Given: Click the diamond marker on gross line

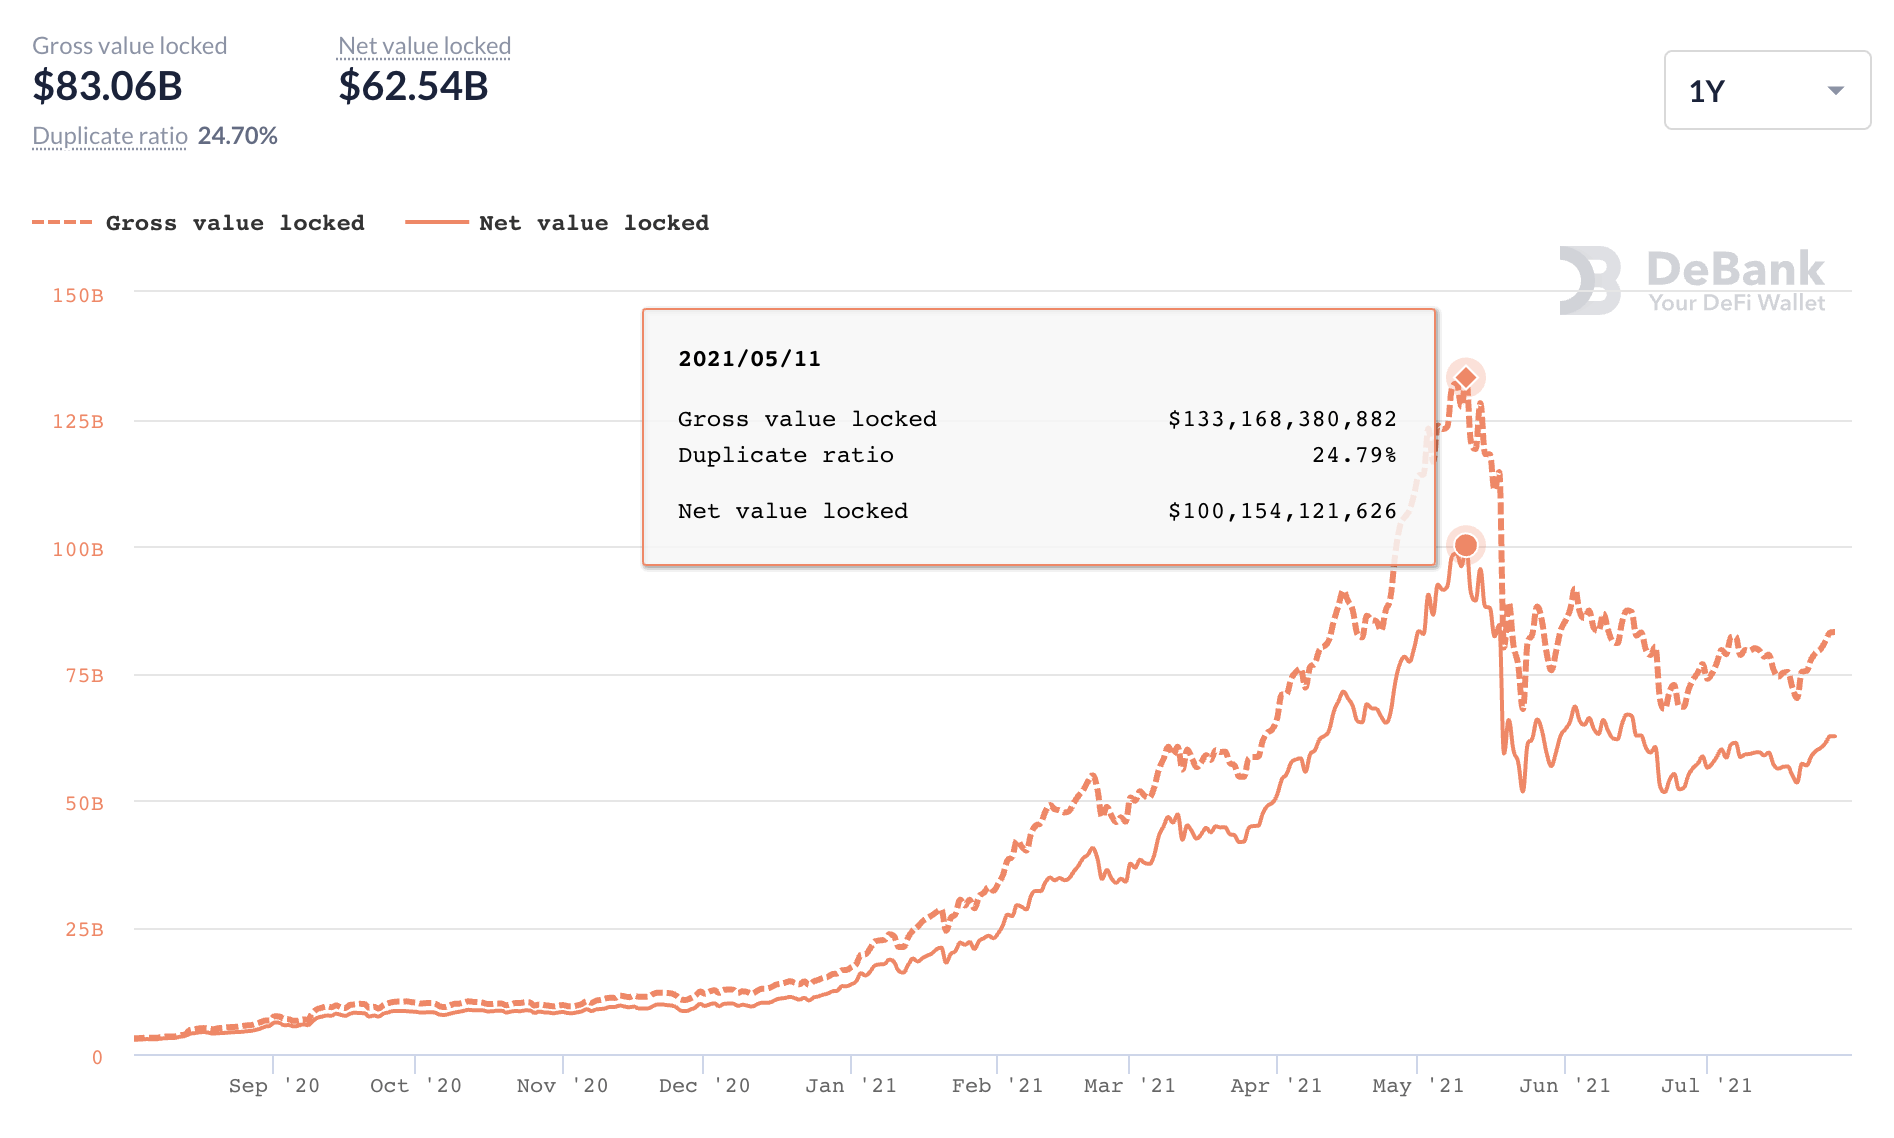Looking at the screenshot, I should pos(1465,378).
